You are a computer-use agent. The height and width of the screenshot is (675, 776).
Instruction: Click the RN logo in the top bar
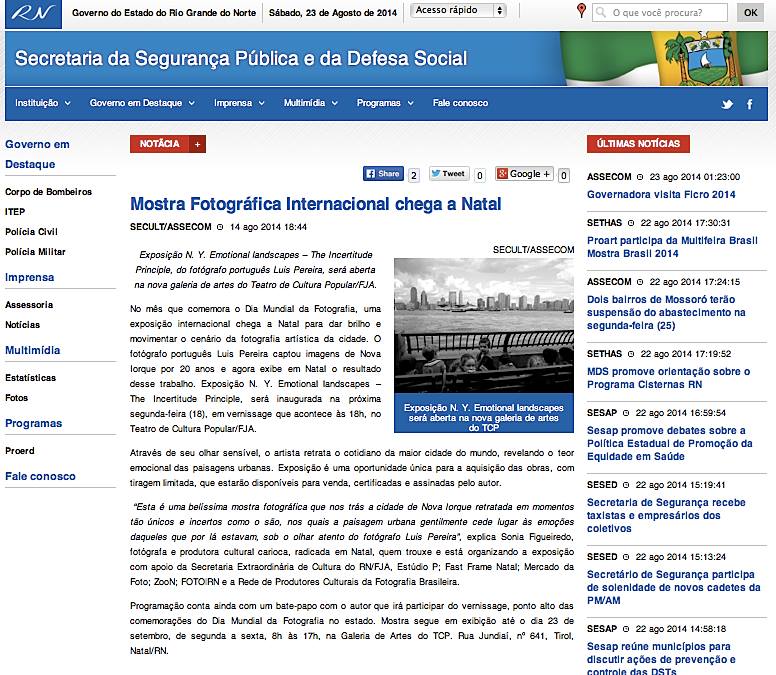click(28, 14)
